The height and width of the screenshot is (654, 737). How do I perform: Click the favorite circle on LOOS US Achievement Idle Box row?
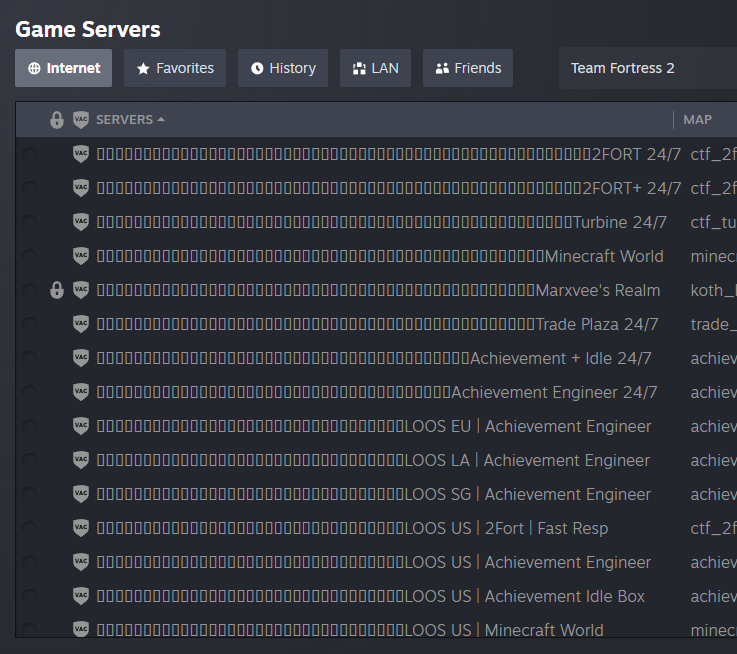tap(30, 596)
